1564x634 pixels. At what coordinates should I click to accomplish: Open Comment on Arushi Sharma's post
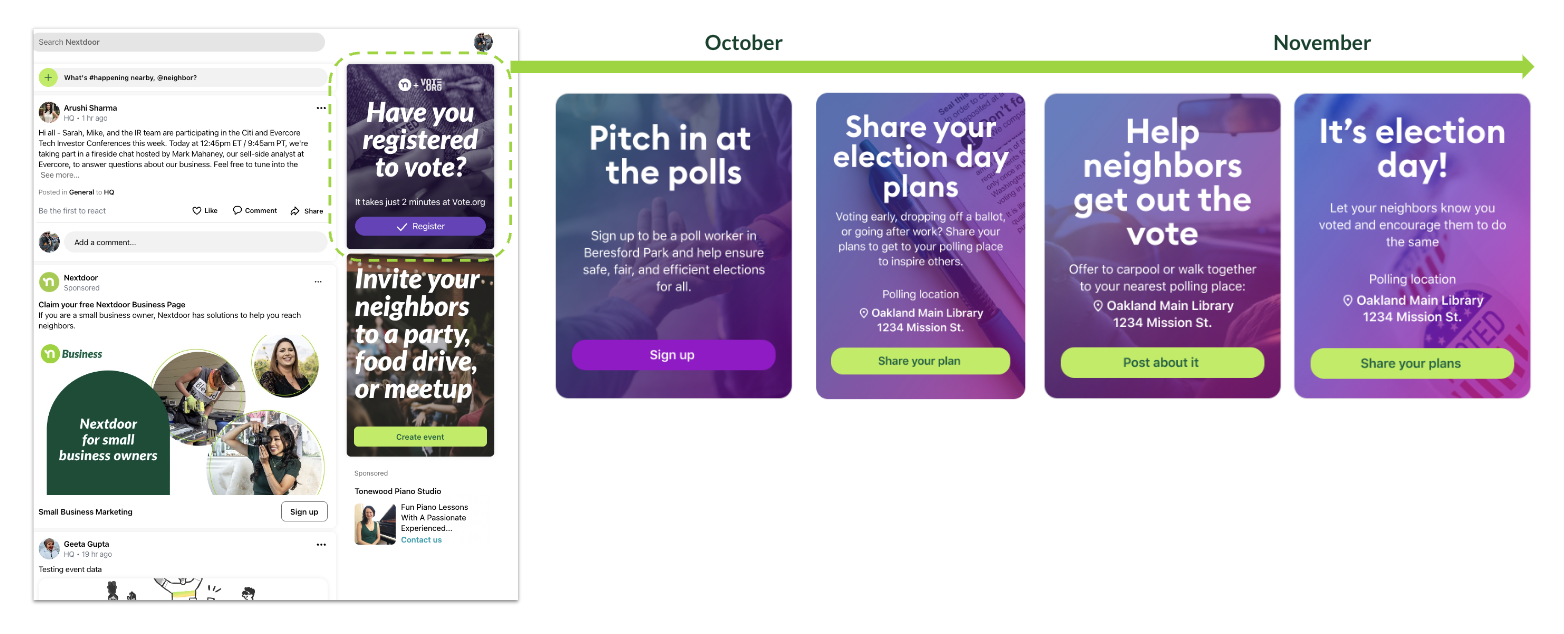coord(255,211)
